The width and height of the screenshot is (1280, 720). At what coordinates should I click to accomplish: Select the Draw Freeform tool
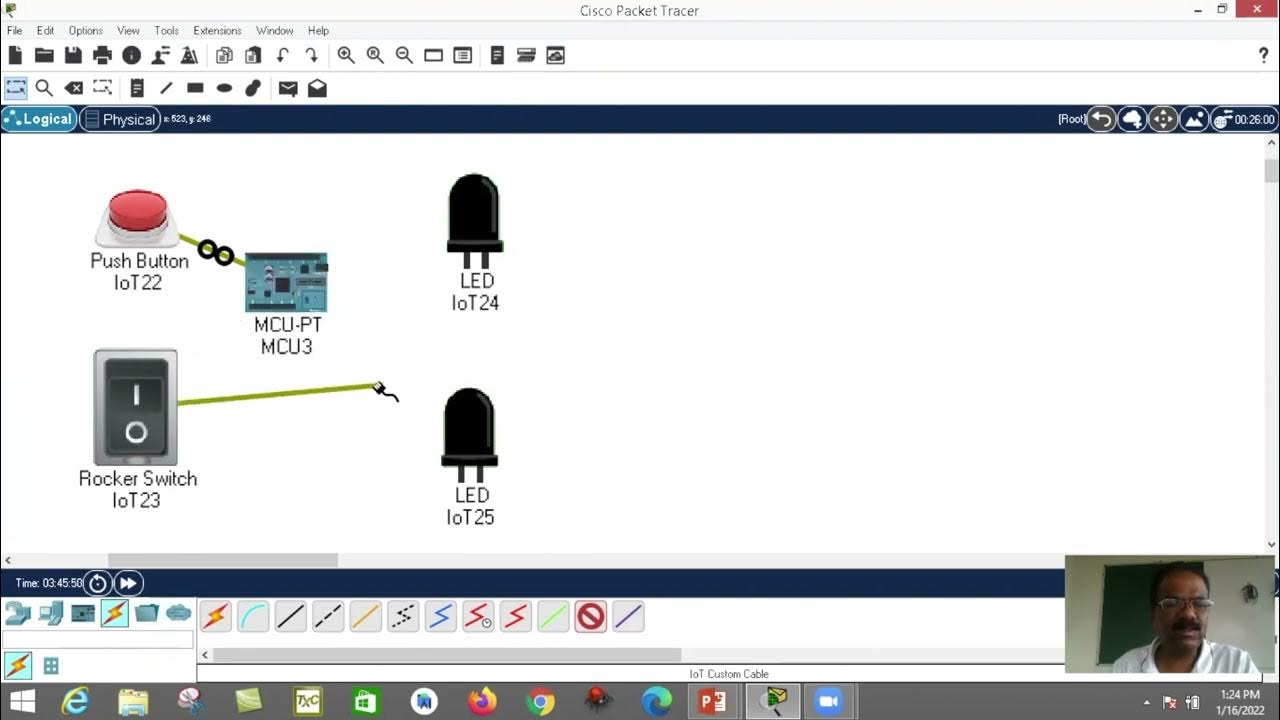coord(253,88)
